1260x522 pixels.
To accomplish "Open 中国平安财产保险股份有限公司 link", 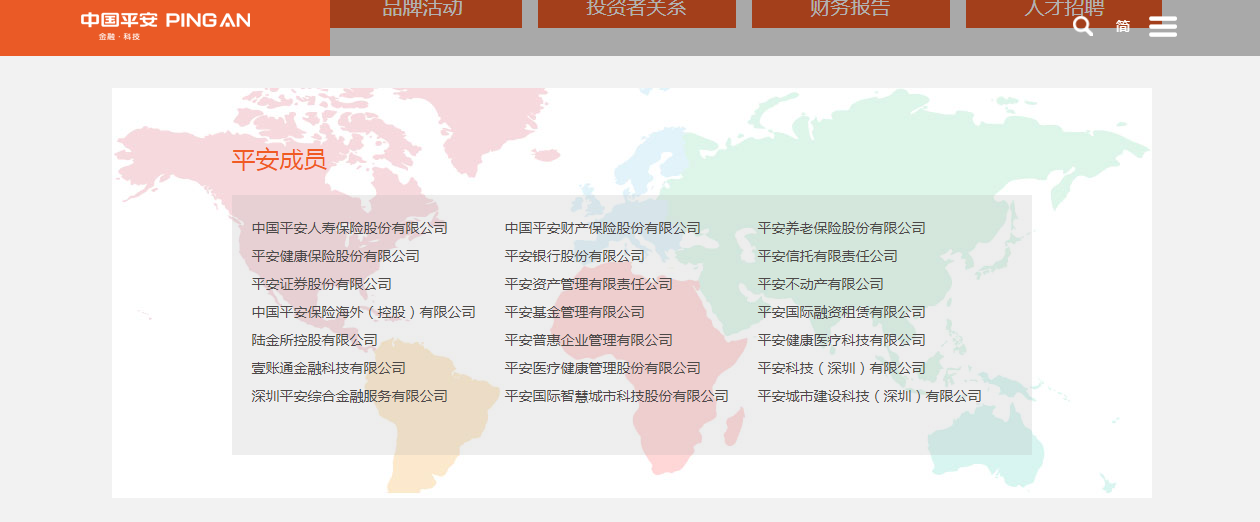I will [603, 228].
